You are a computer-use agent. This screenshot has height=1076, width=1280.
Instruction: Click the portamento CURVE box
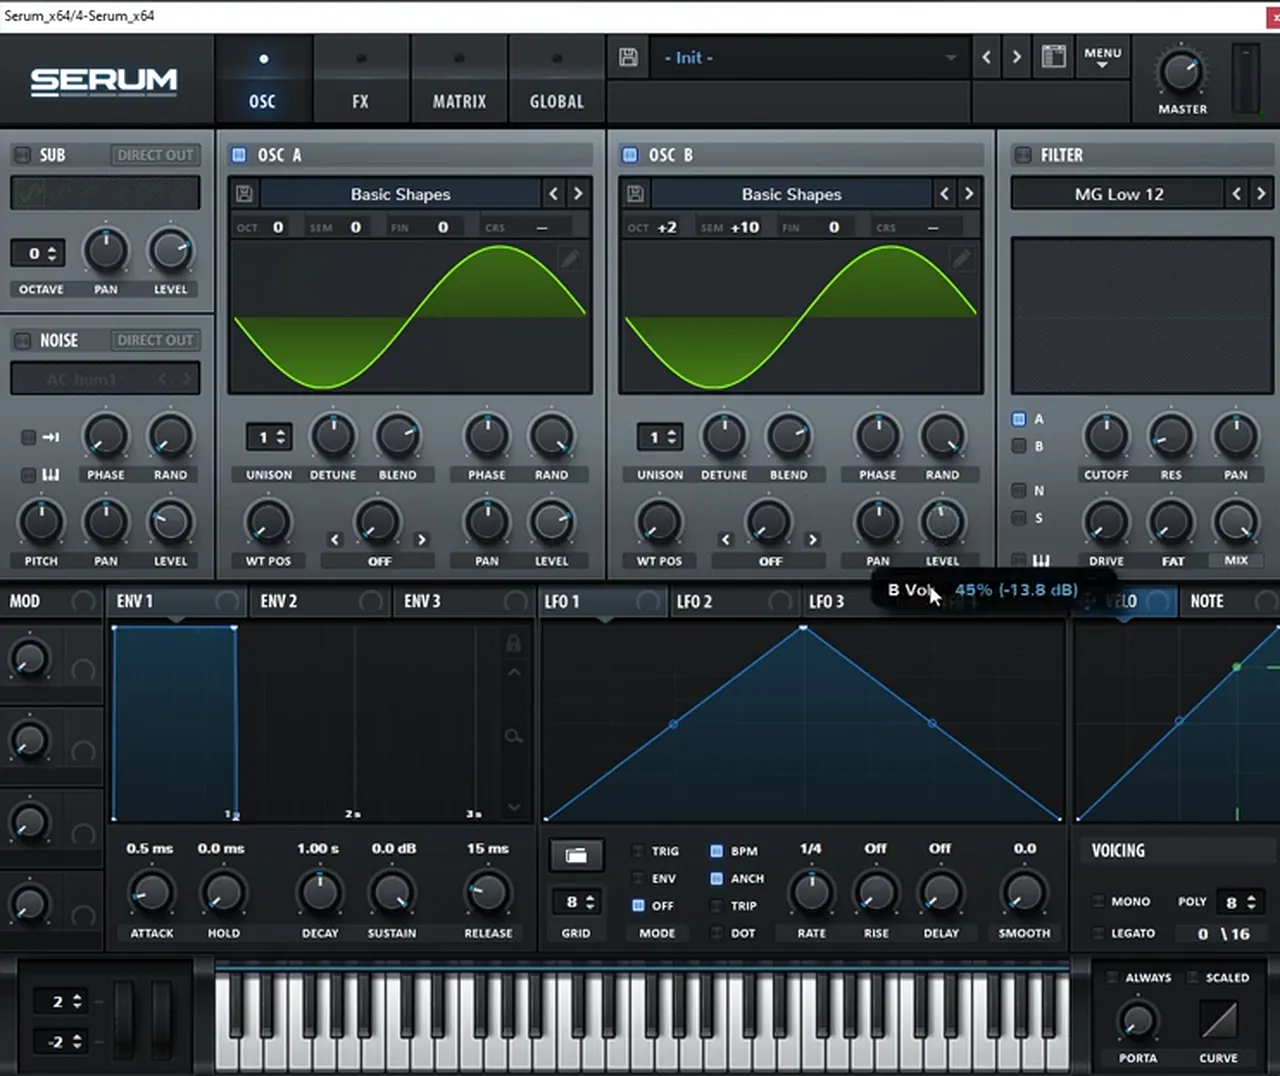(1218, 1019)
